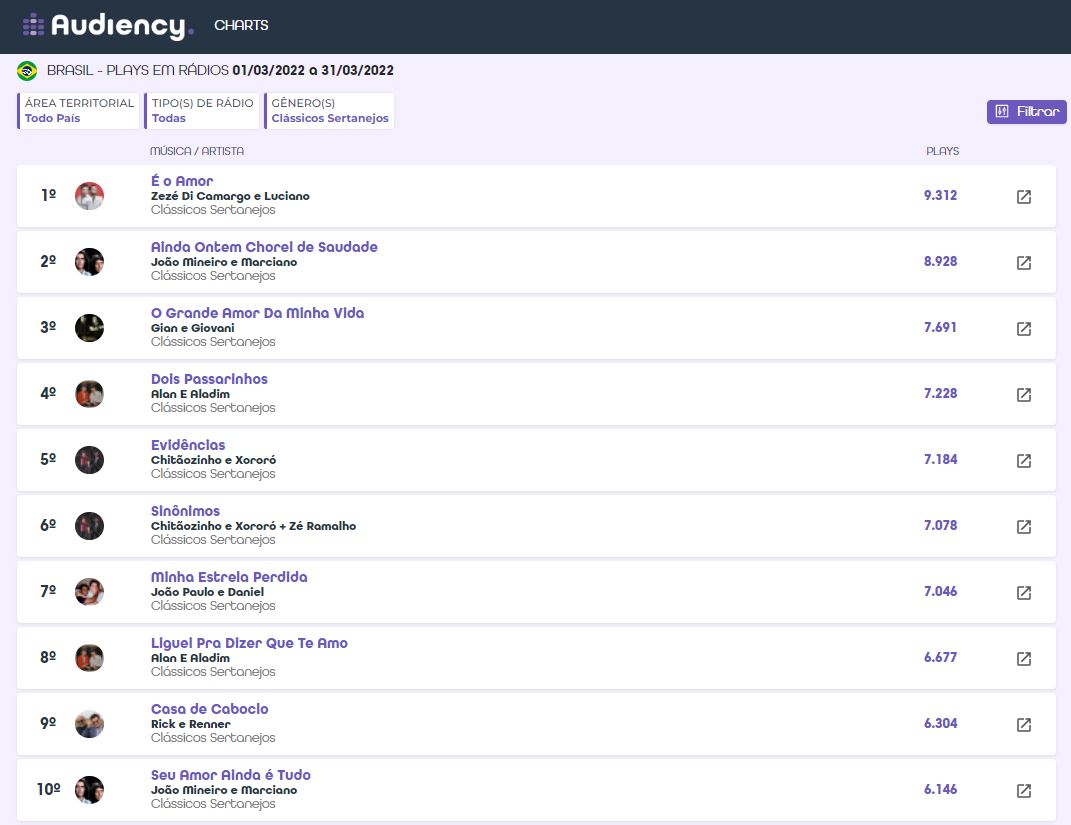Open song link Liguei Pra Dizer Que Te Amo
The image size is (1071, 825).
point(249,643)
